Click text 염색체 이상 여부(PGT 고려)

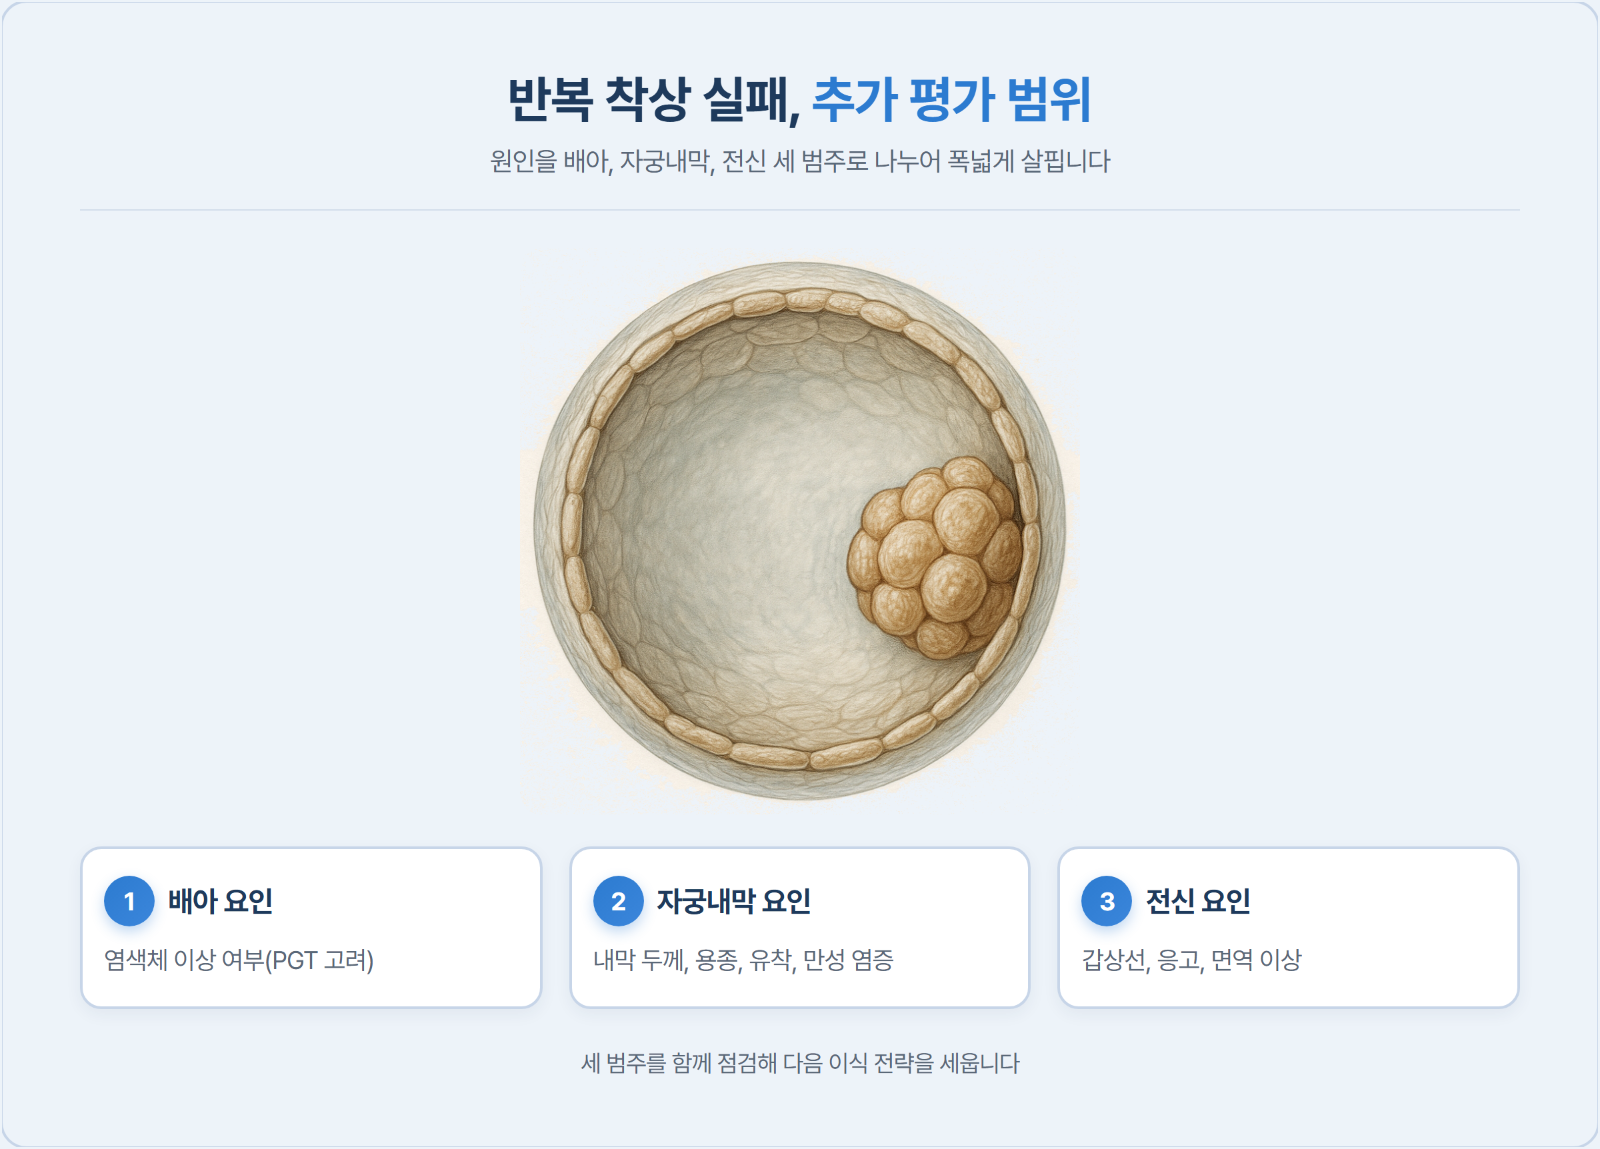239,960
